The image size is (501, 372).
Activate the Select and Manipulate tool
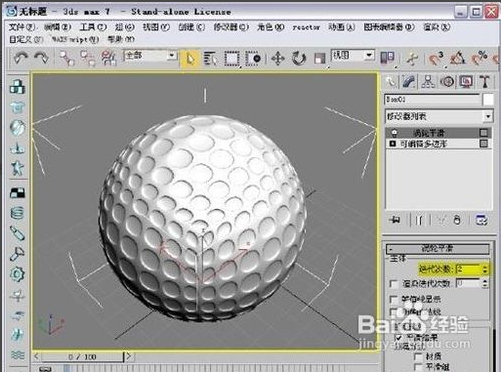point(412,59)
